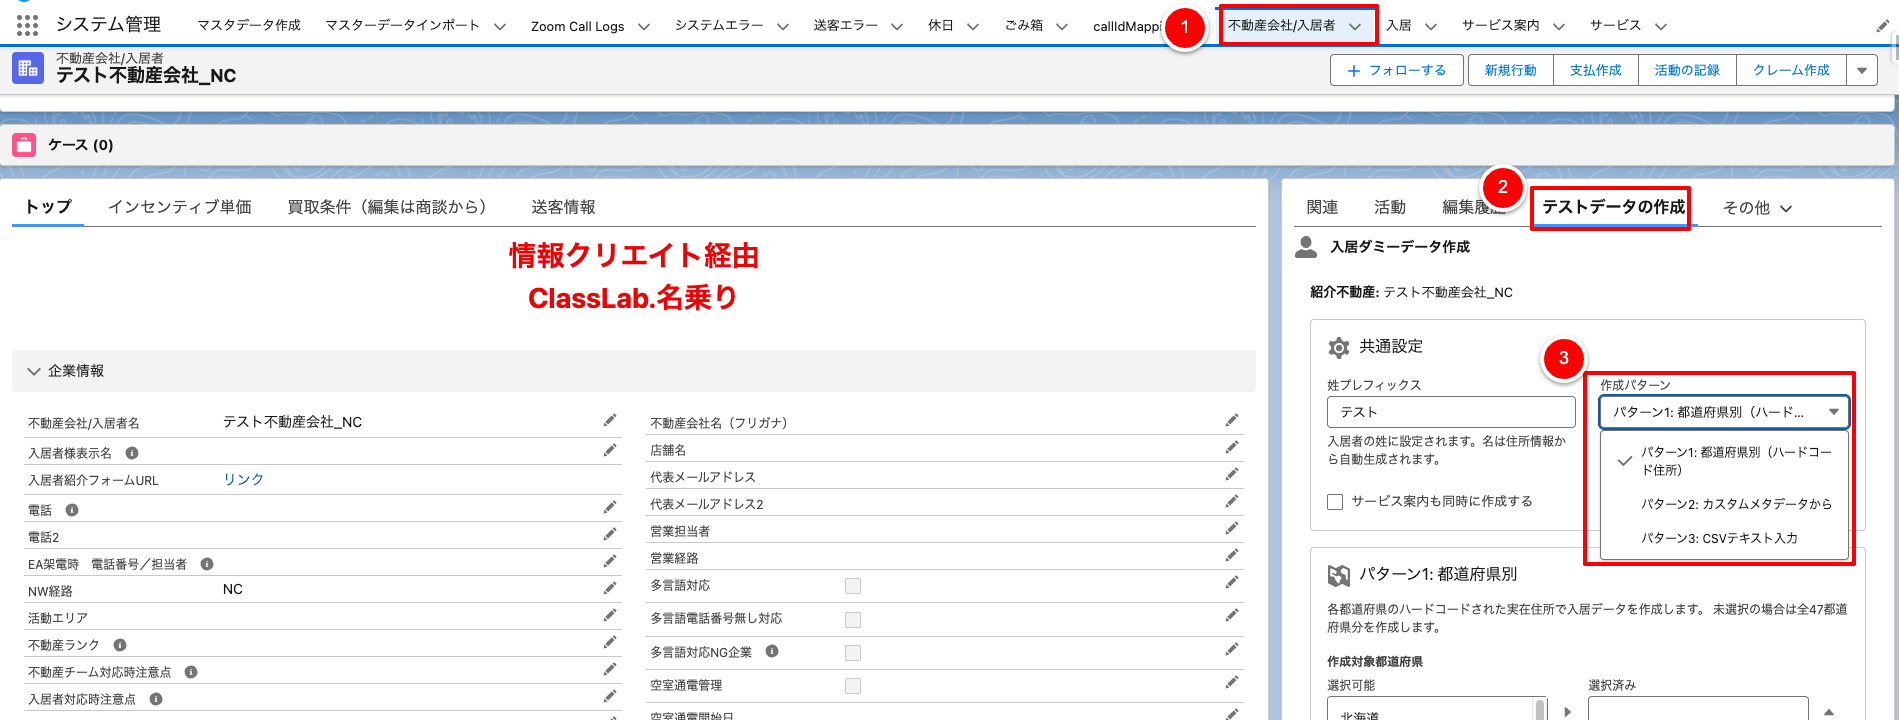The image size is (1899, 720).
Task: Click the info icon next to 不動産ランク
Action: click(120, 645)
